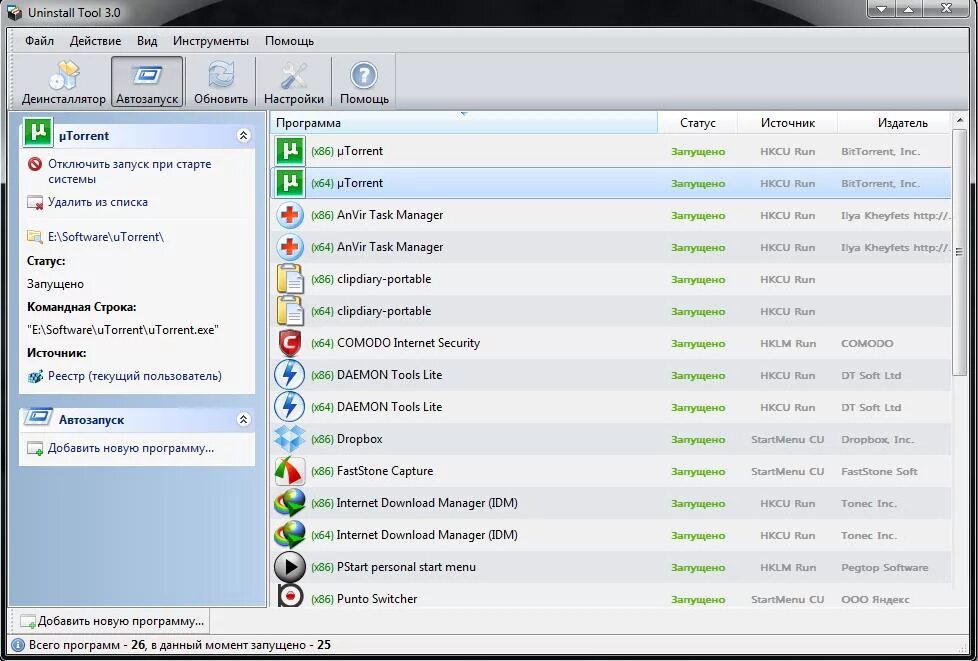Click the red disable-startup icon
Viewport: 978px width, 661px height.
(x=35, y=165)
